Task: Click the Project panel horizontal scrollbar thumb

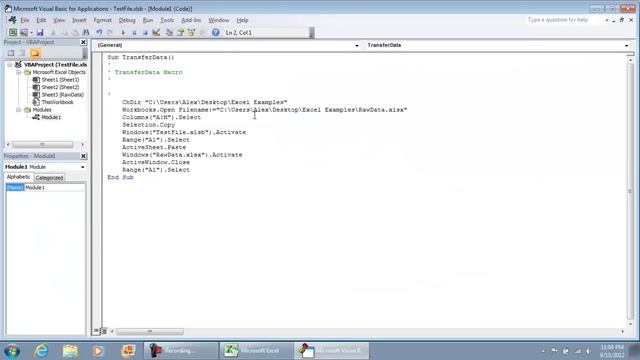Action: pos(42,144)
